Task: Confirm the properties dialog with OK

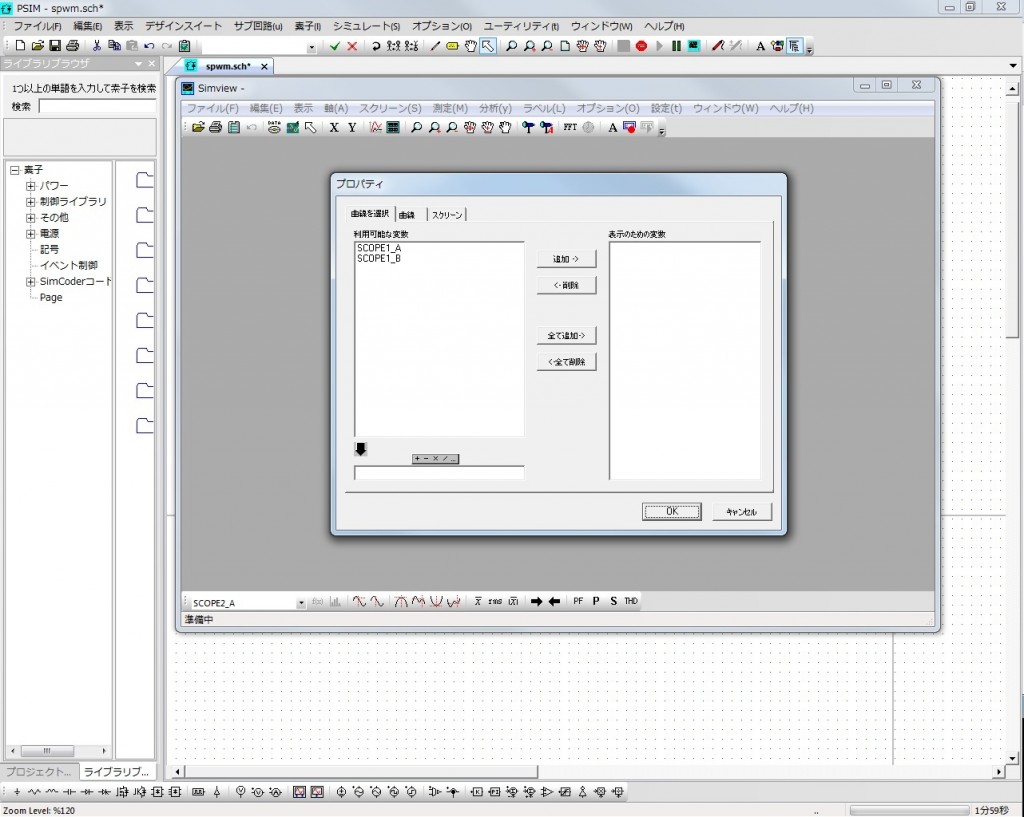Action: (x=671, y=511)
